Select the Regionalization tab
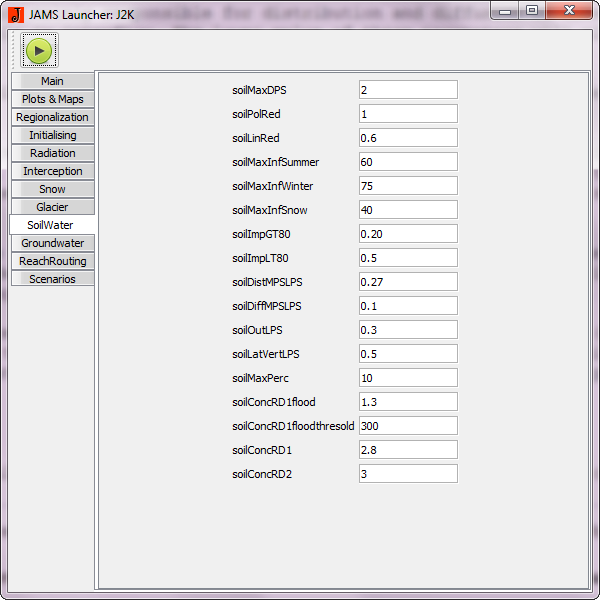The width and height of the screenshot is (600, 600). (53, 117)
